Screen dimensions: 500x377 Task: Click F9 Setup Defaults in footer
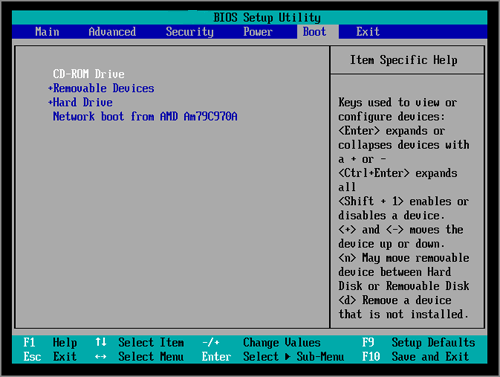pyautogui.click(x=419, y=343)
